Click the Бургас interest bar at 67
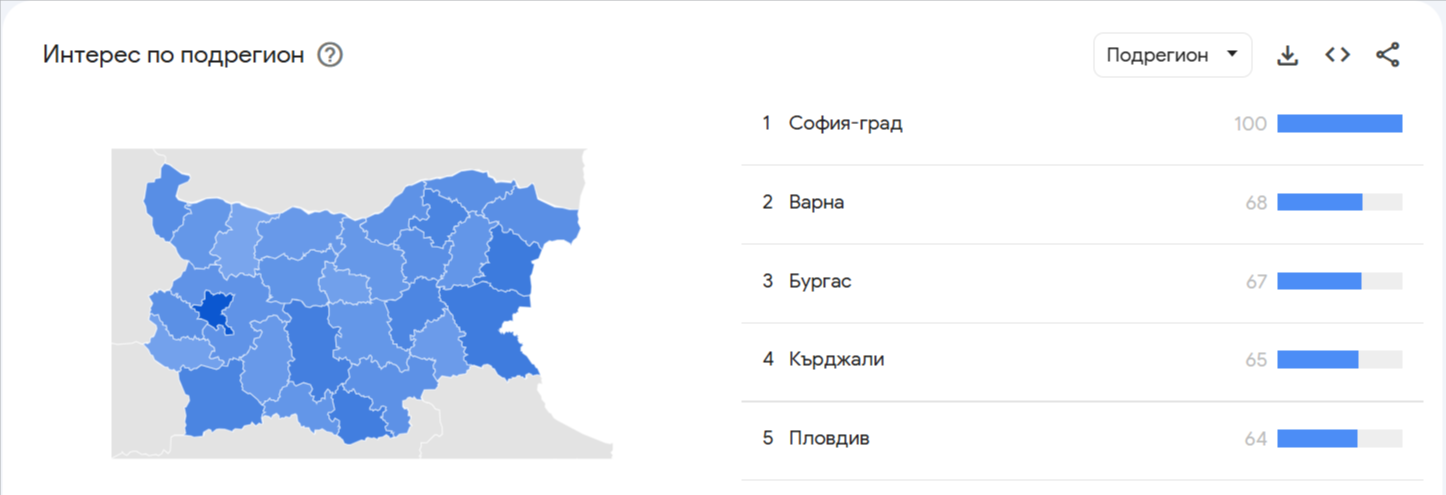The image size is (1446, 495). 1340,281
